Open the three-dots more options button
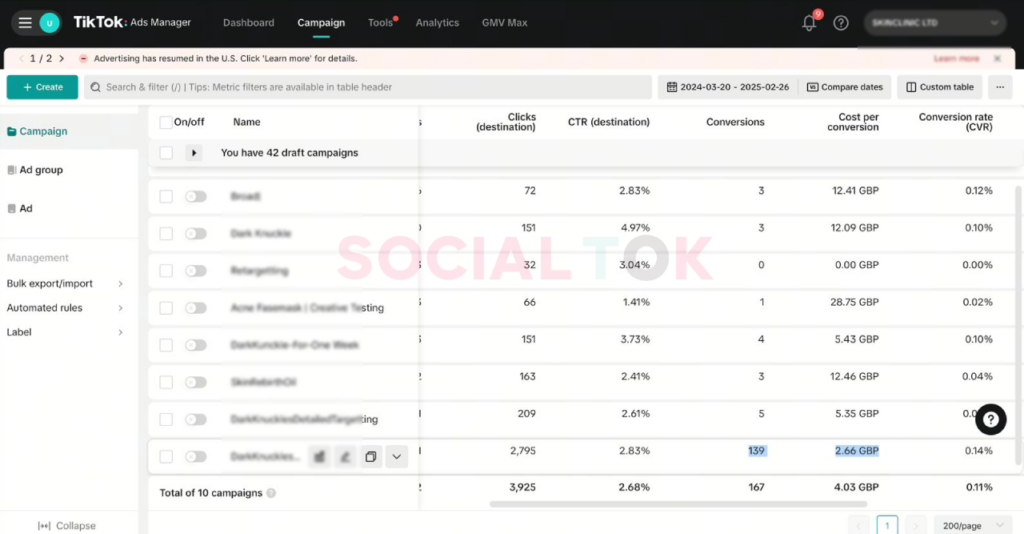The width and height of the screenshot is (1024, 534). pos(999,87)
